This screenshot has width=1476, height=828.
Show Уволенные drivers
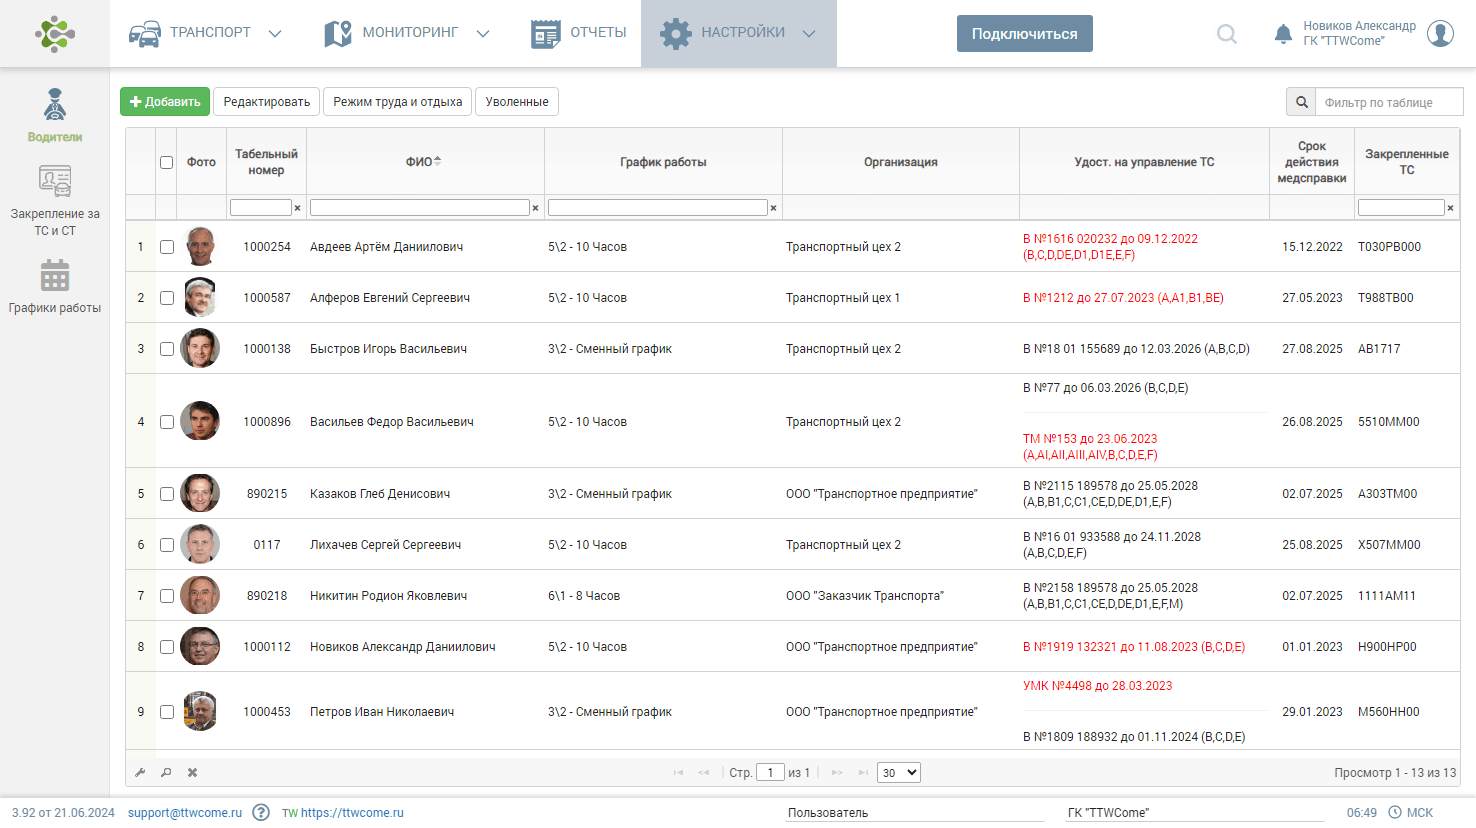tap(517, 102)
